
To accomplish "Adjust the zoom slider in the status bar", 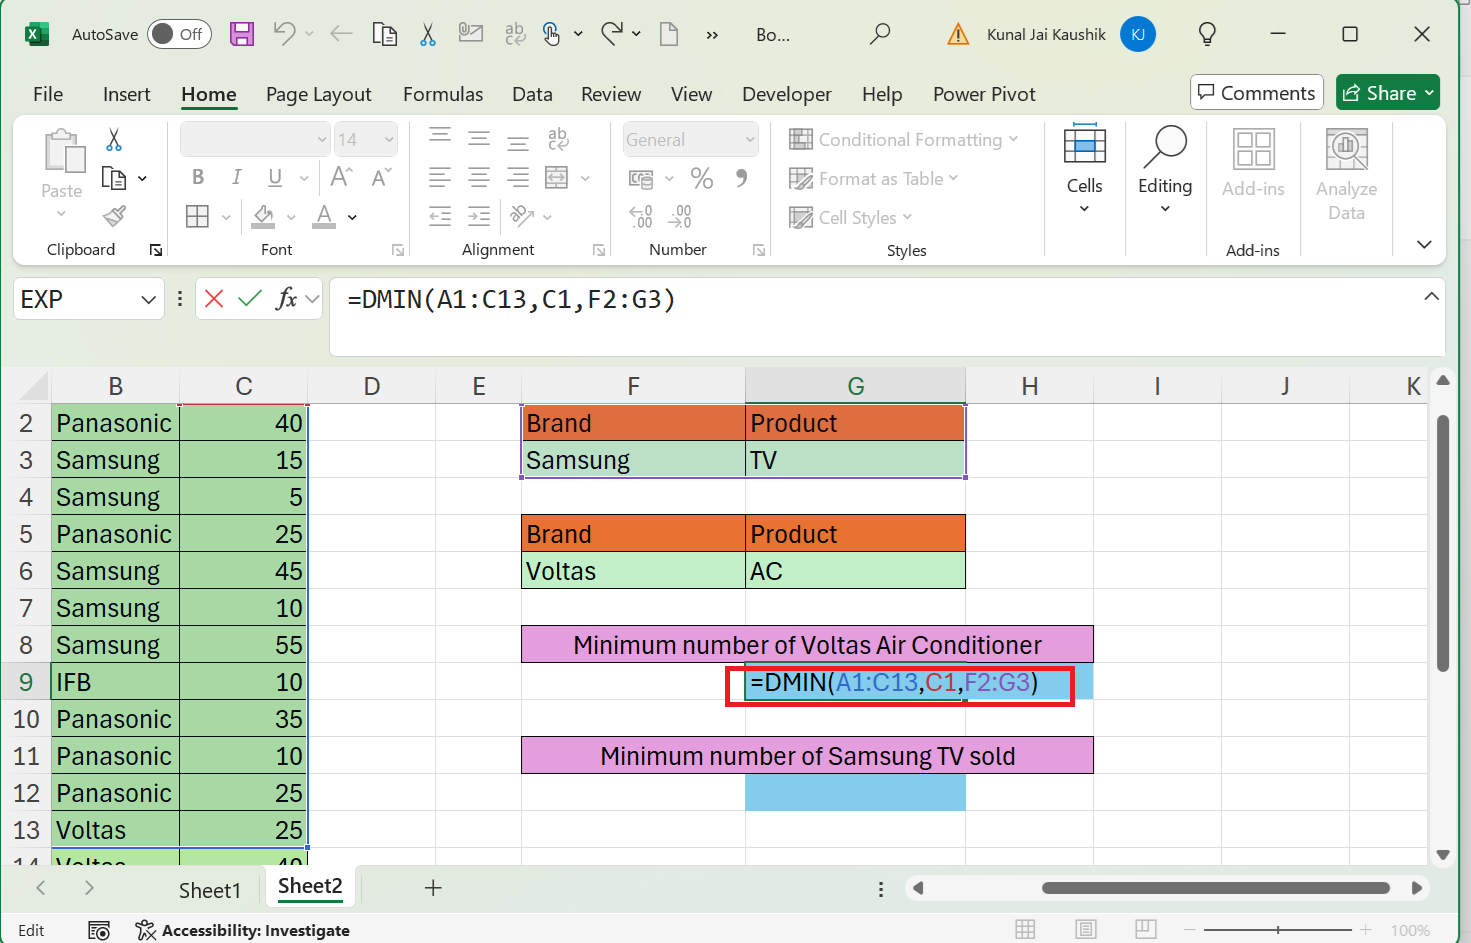I will pyautogui.click(x=1277, y=929).
